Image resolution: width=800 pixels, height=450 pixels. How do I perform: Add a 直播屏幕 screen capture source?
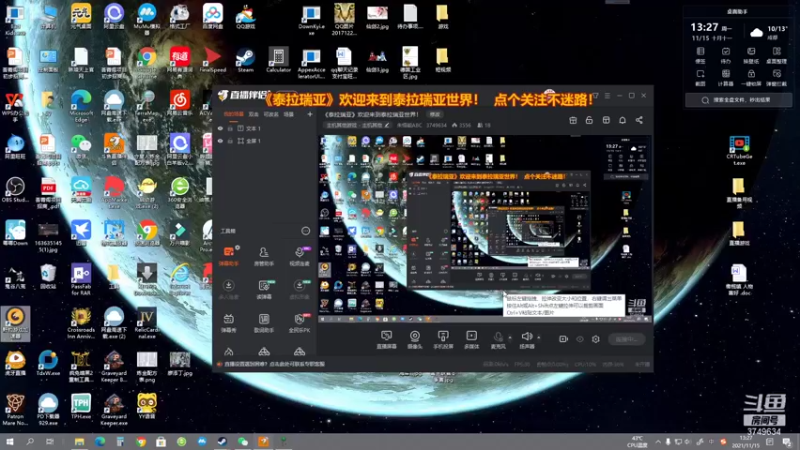click(386, 339)
